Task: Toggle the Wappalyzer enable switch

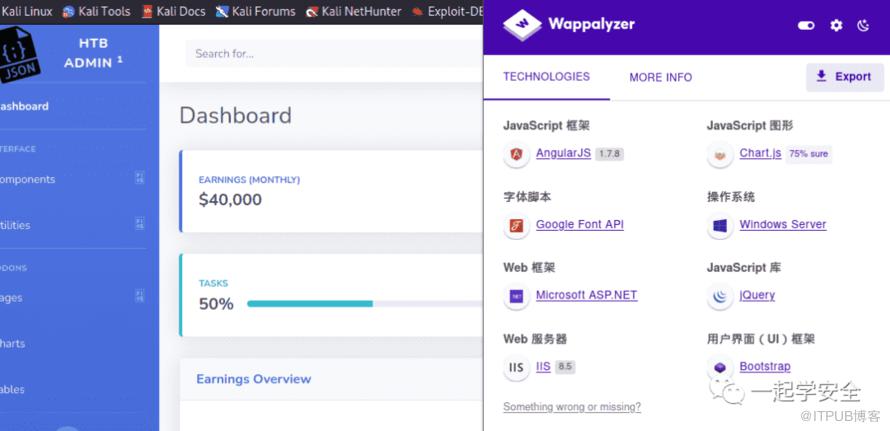Action: point(806,26)
